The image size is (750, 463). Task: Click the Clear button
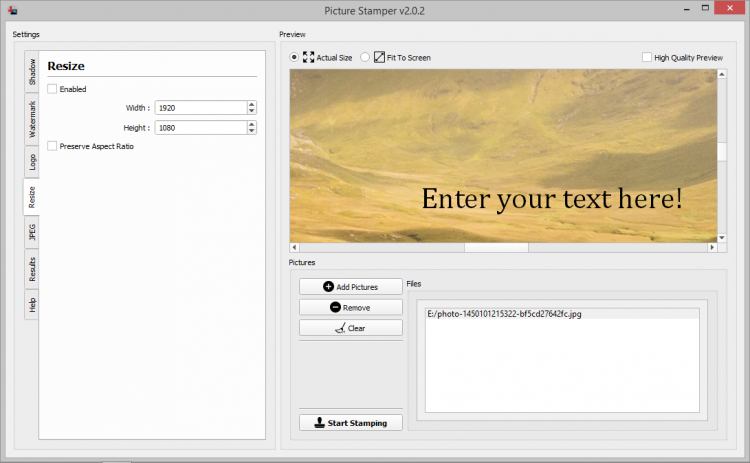(x=351, y=328)
